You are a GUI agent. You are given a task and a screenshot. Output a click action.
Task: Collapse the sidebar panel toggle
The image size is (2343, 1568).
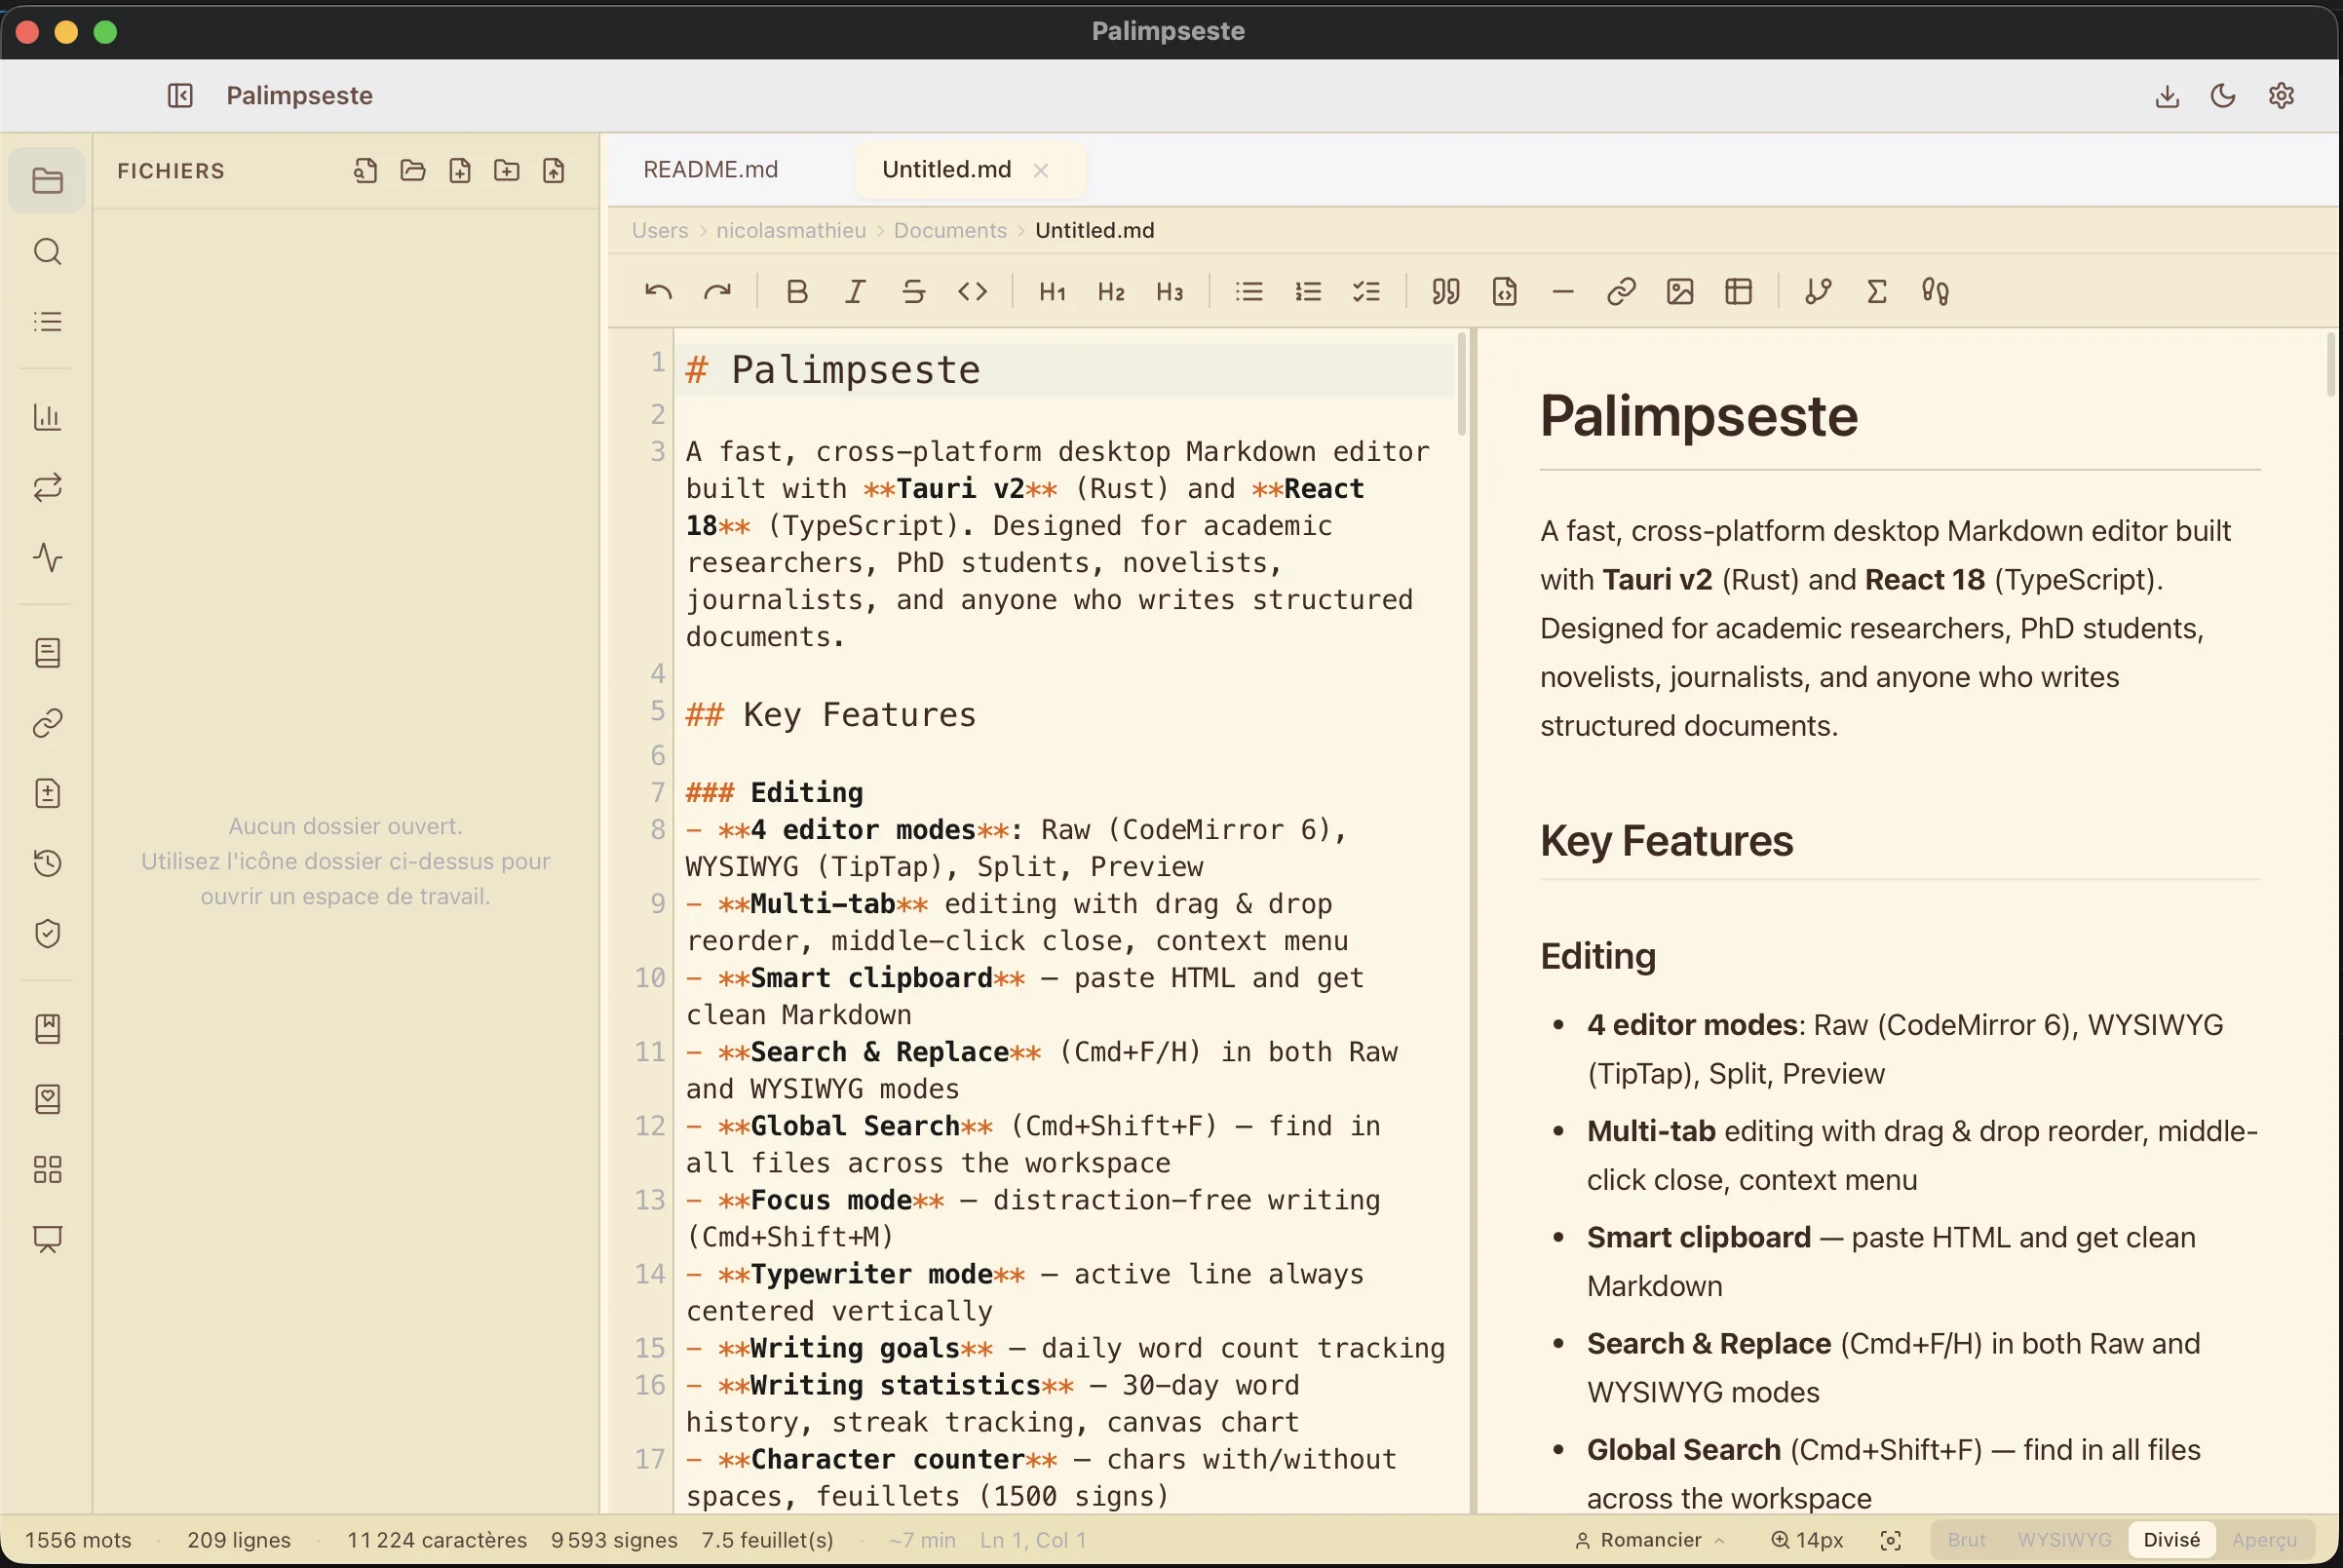click(x=180, y=96)
